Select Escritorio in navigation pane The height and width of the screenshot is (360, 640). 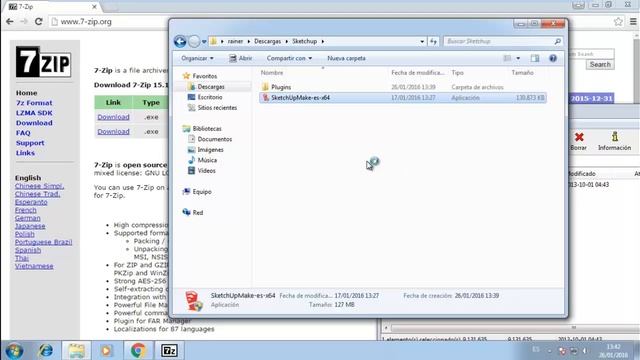click(205, 97)
